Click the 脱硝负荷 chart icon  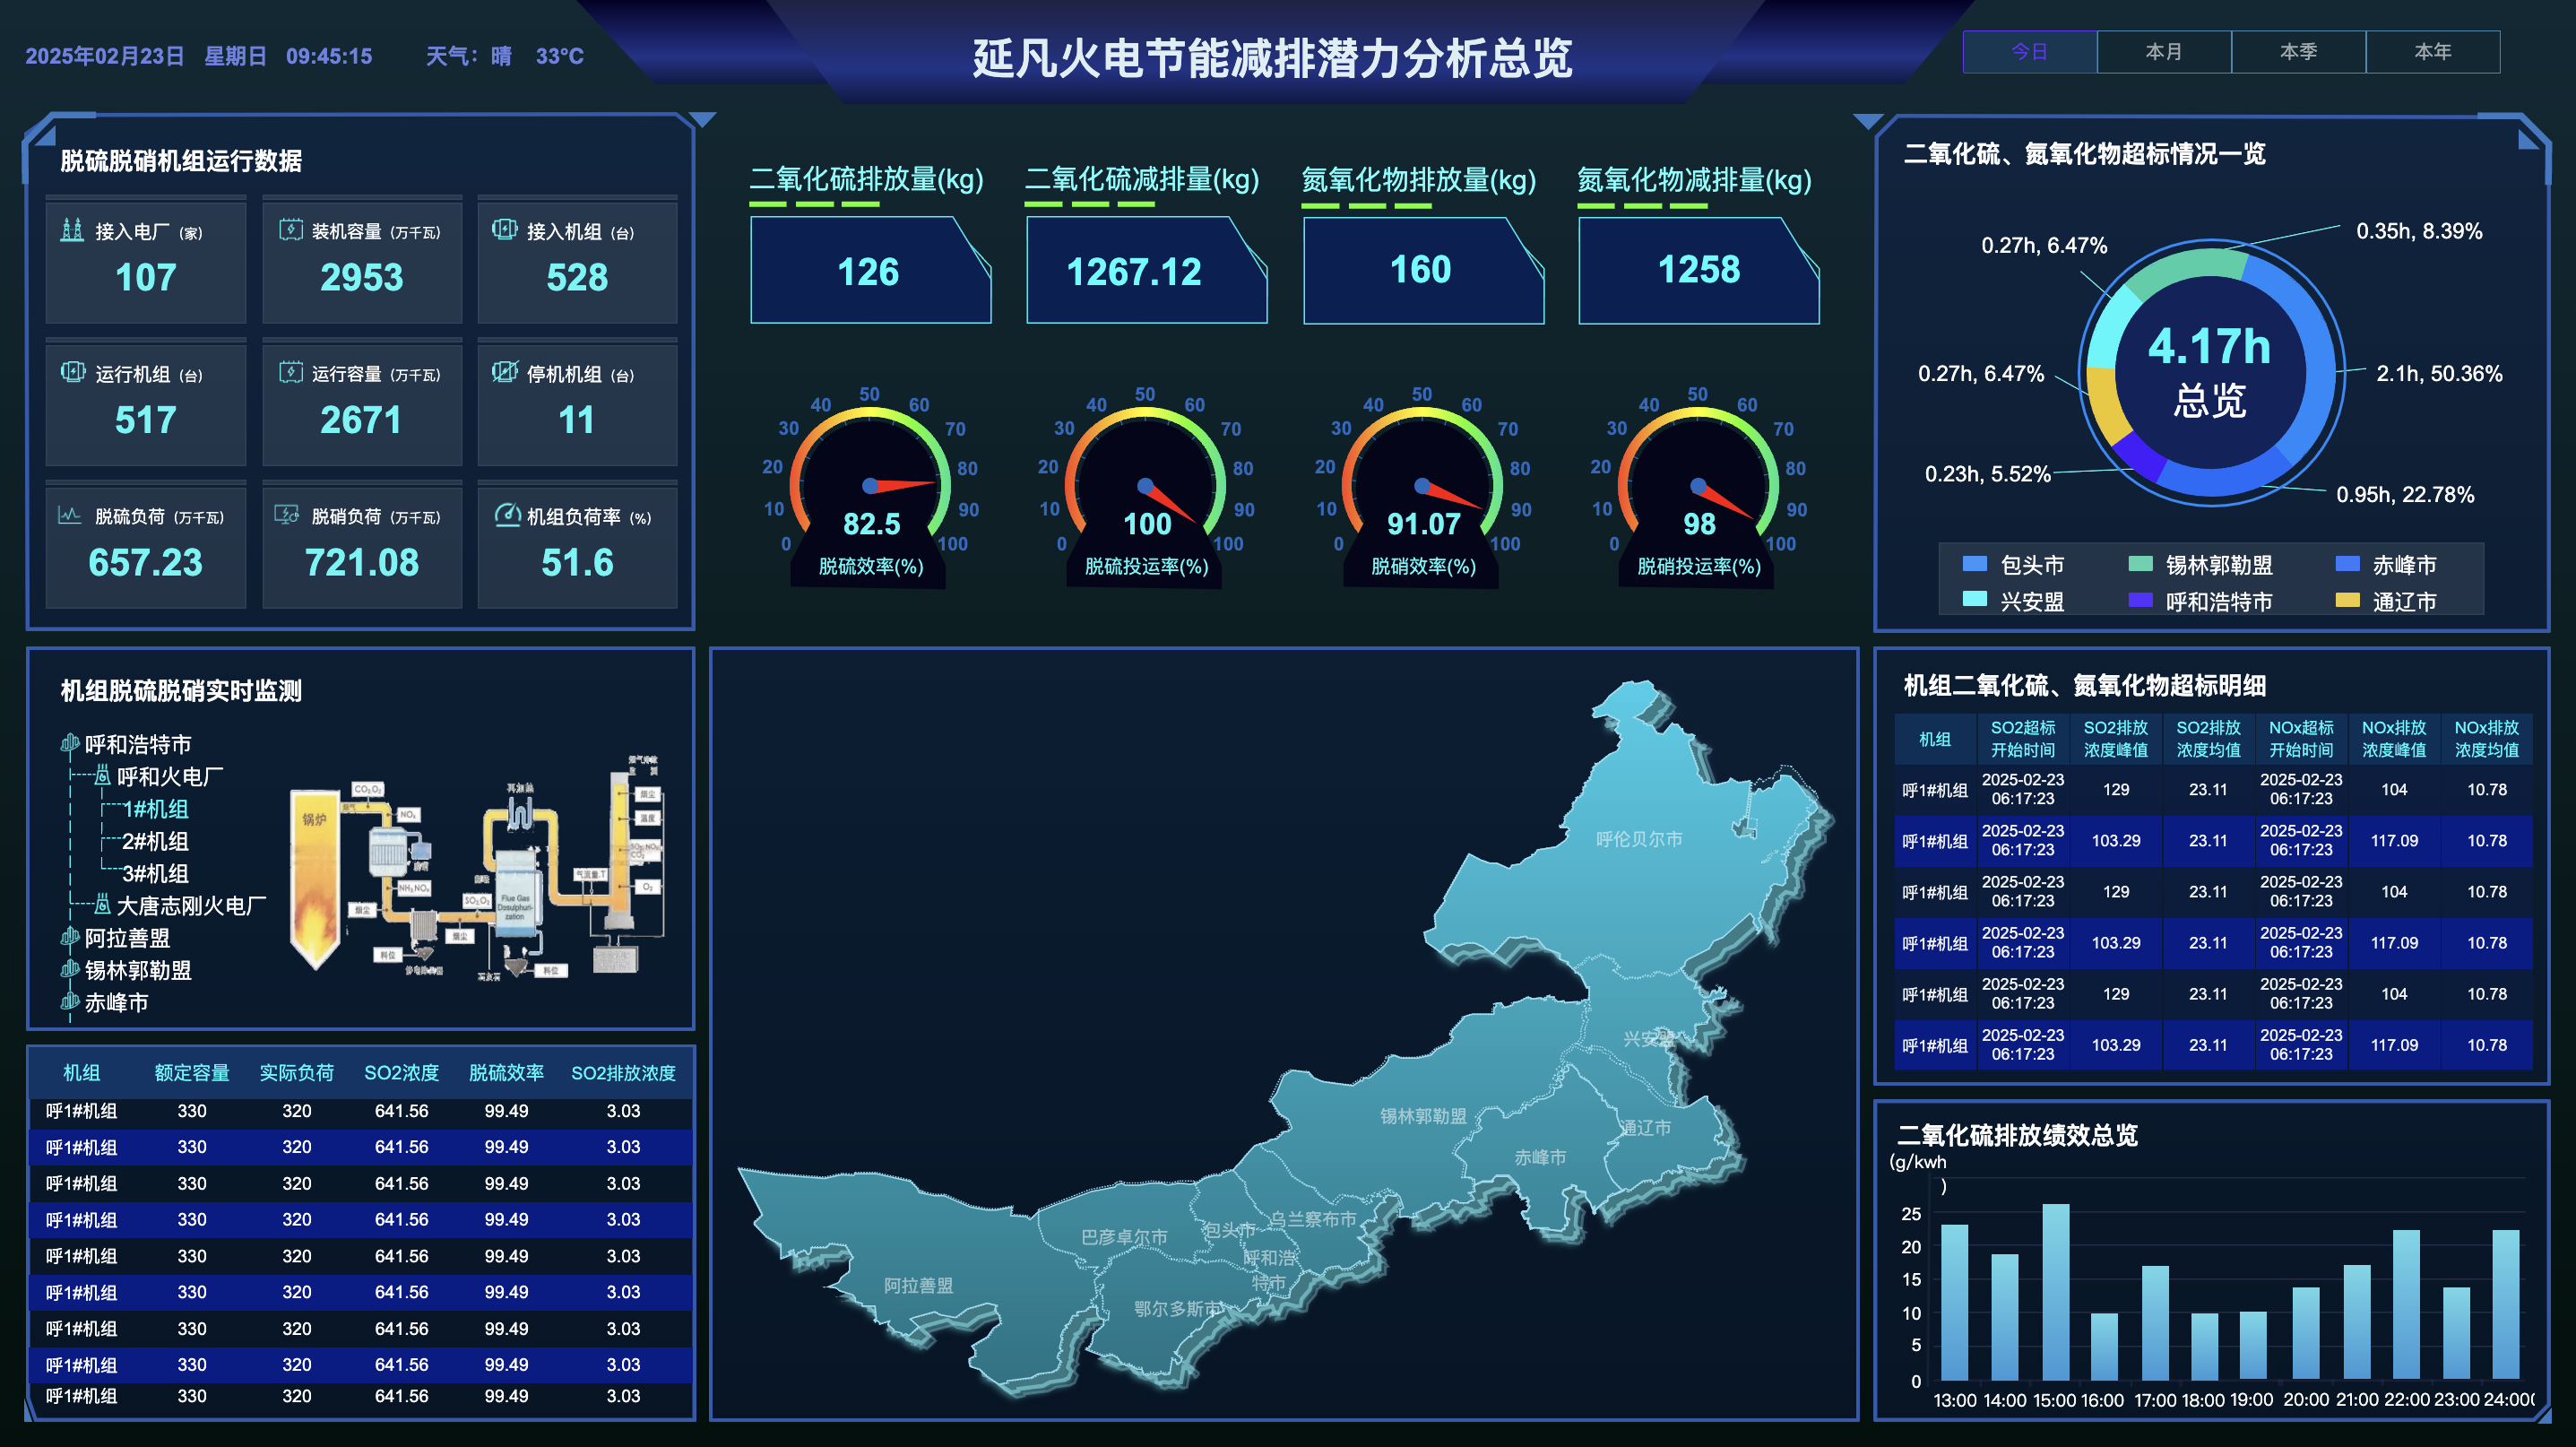tap(287, 516)
